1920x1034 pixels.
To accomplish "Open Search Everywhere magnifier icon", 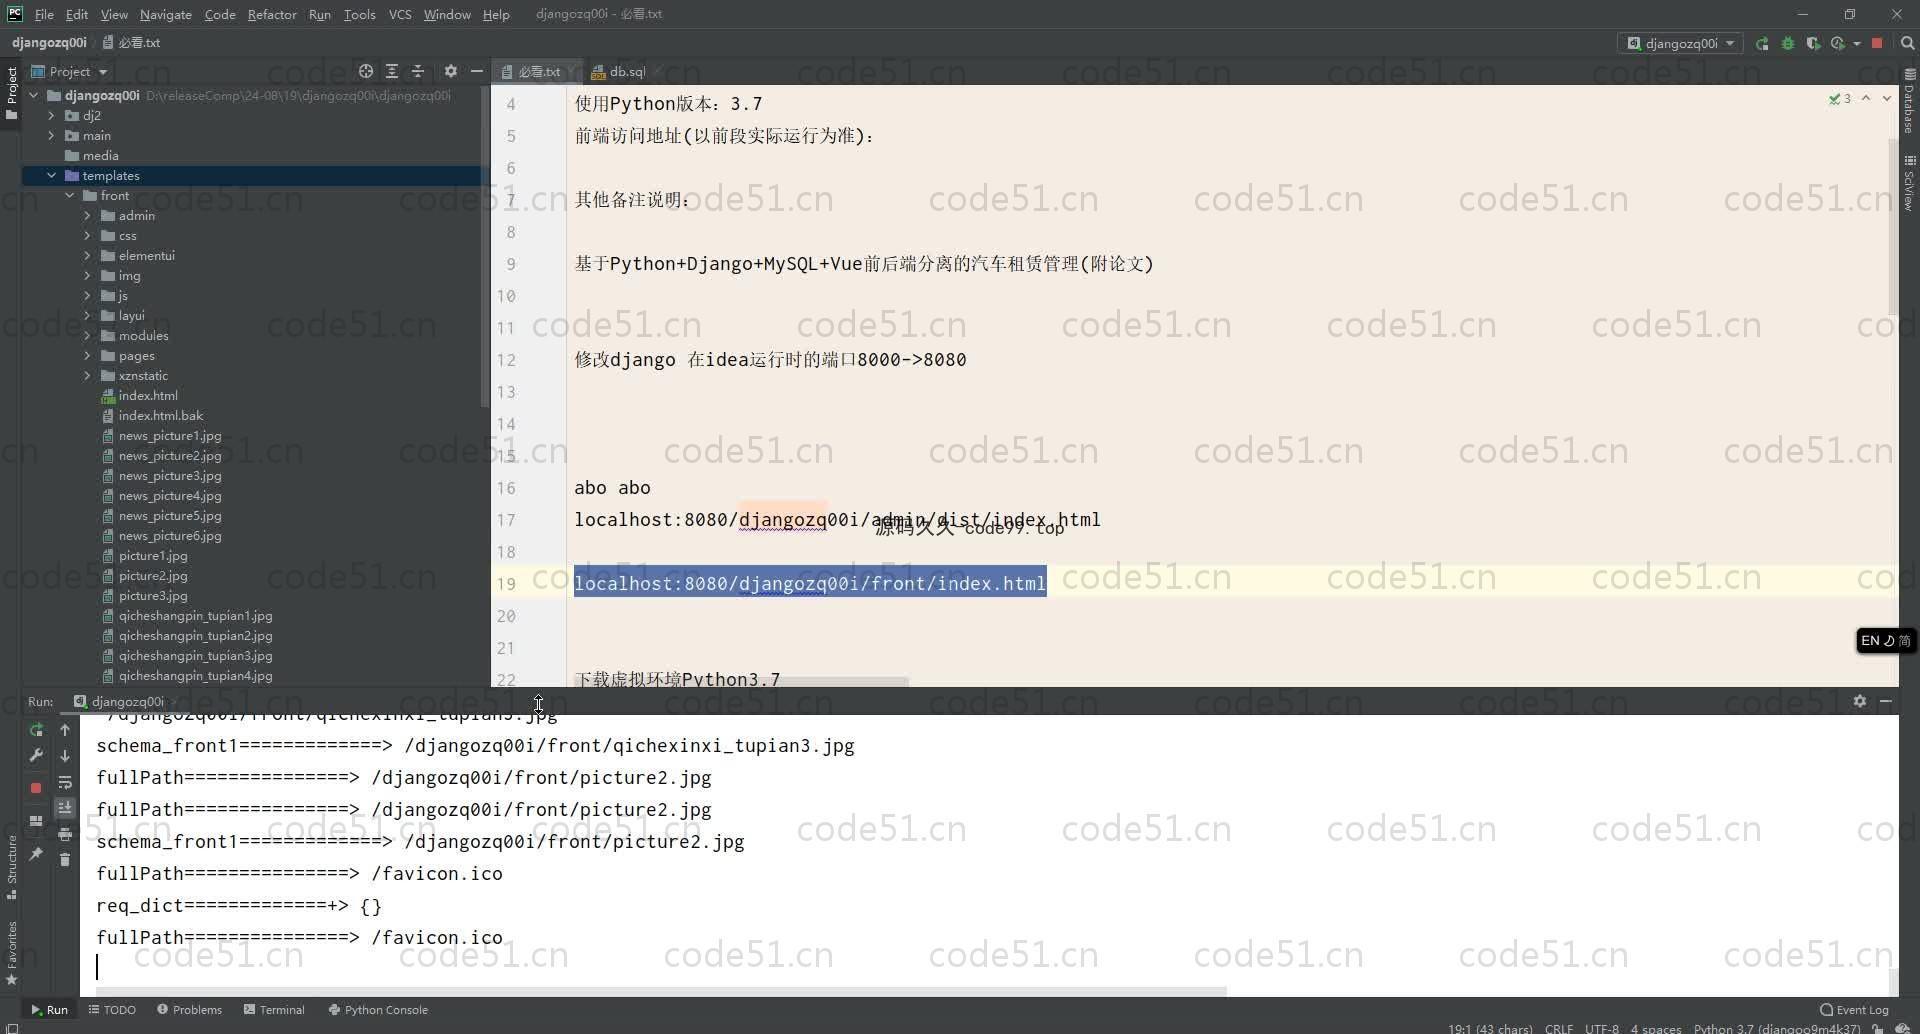I will 1907,43.
